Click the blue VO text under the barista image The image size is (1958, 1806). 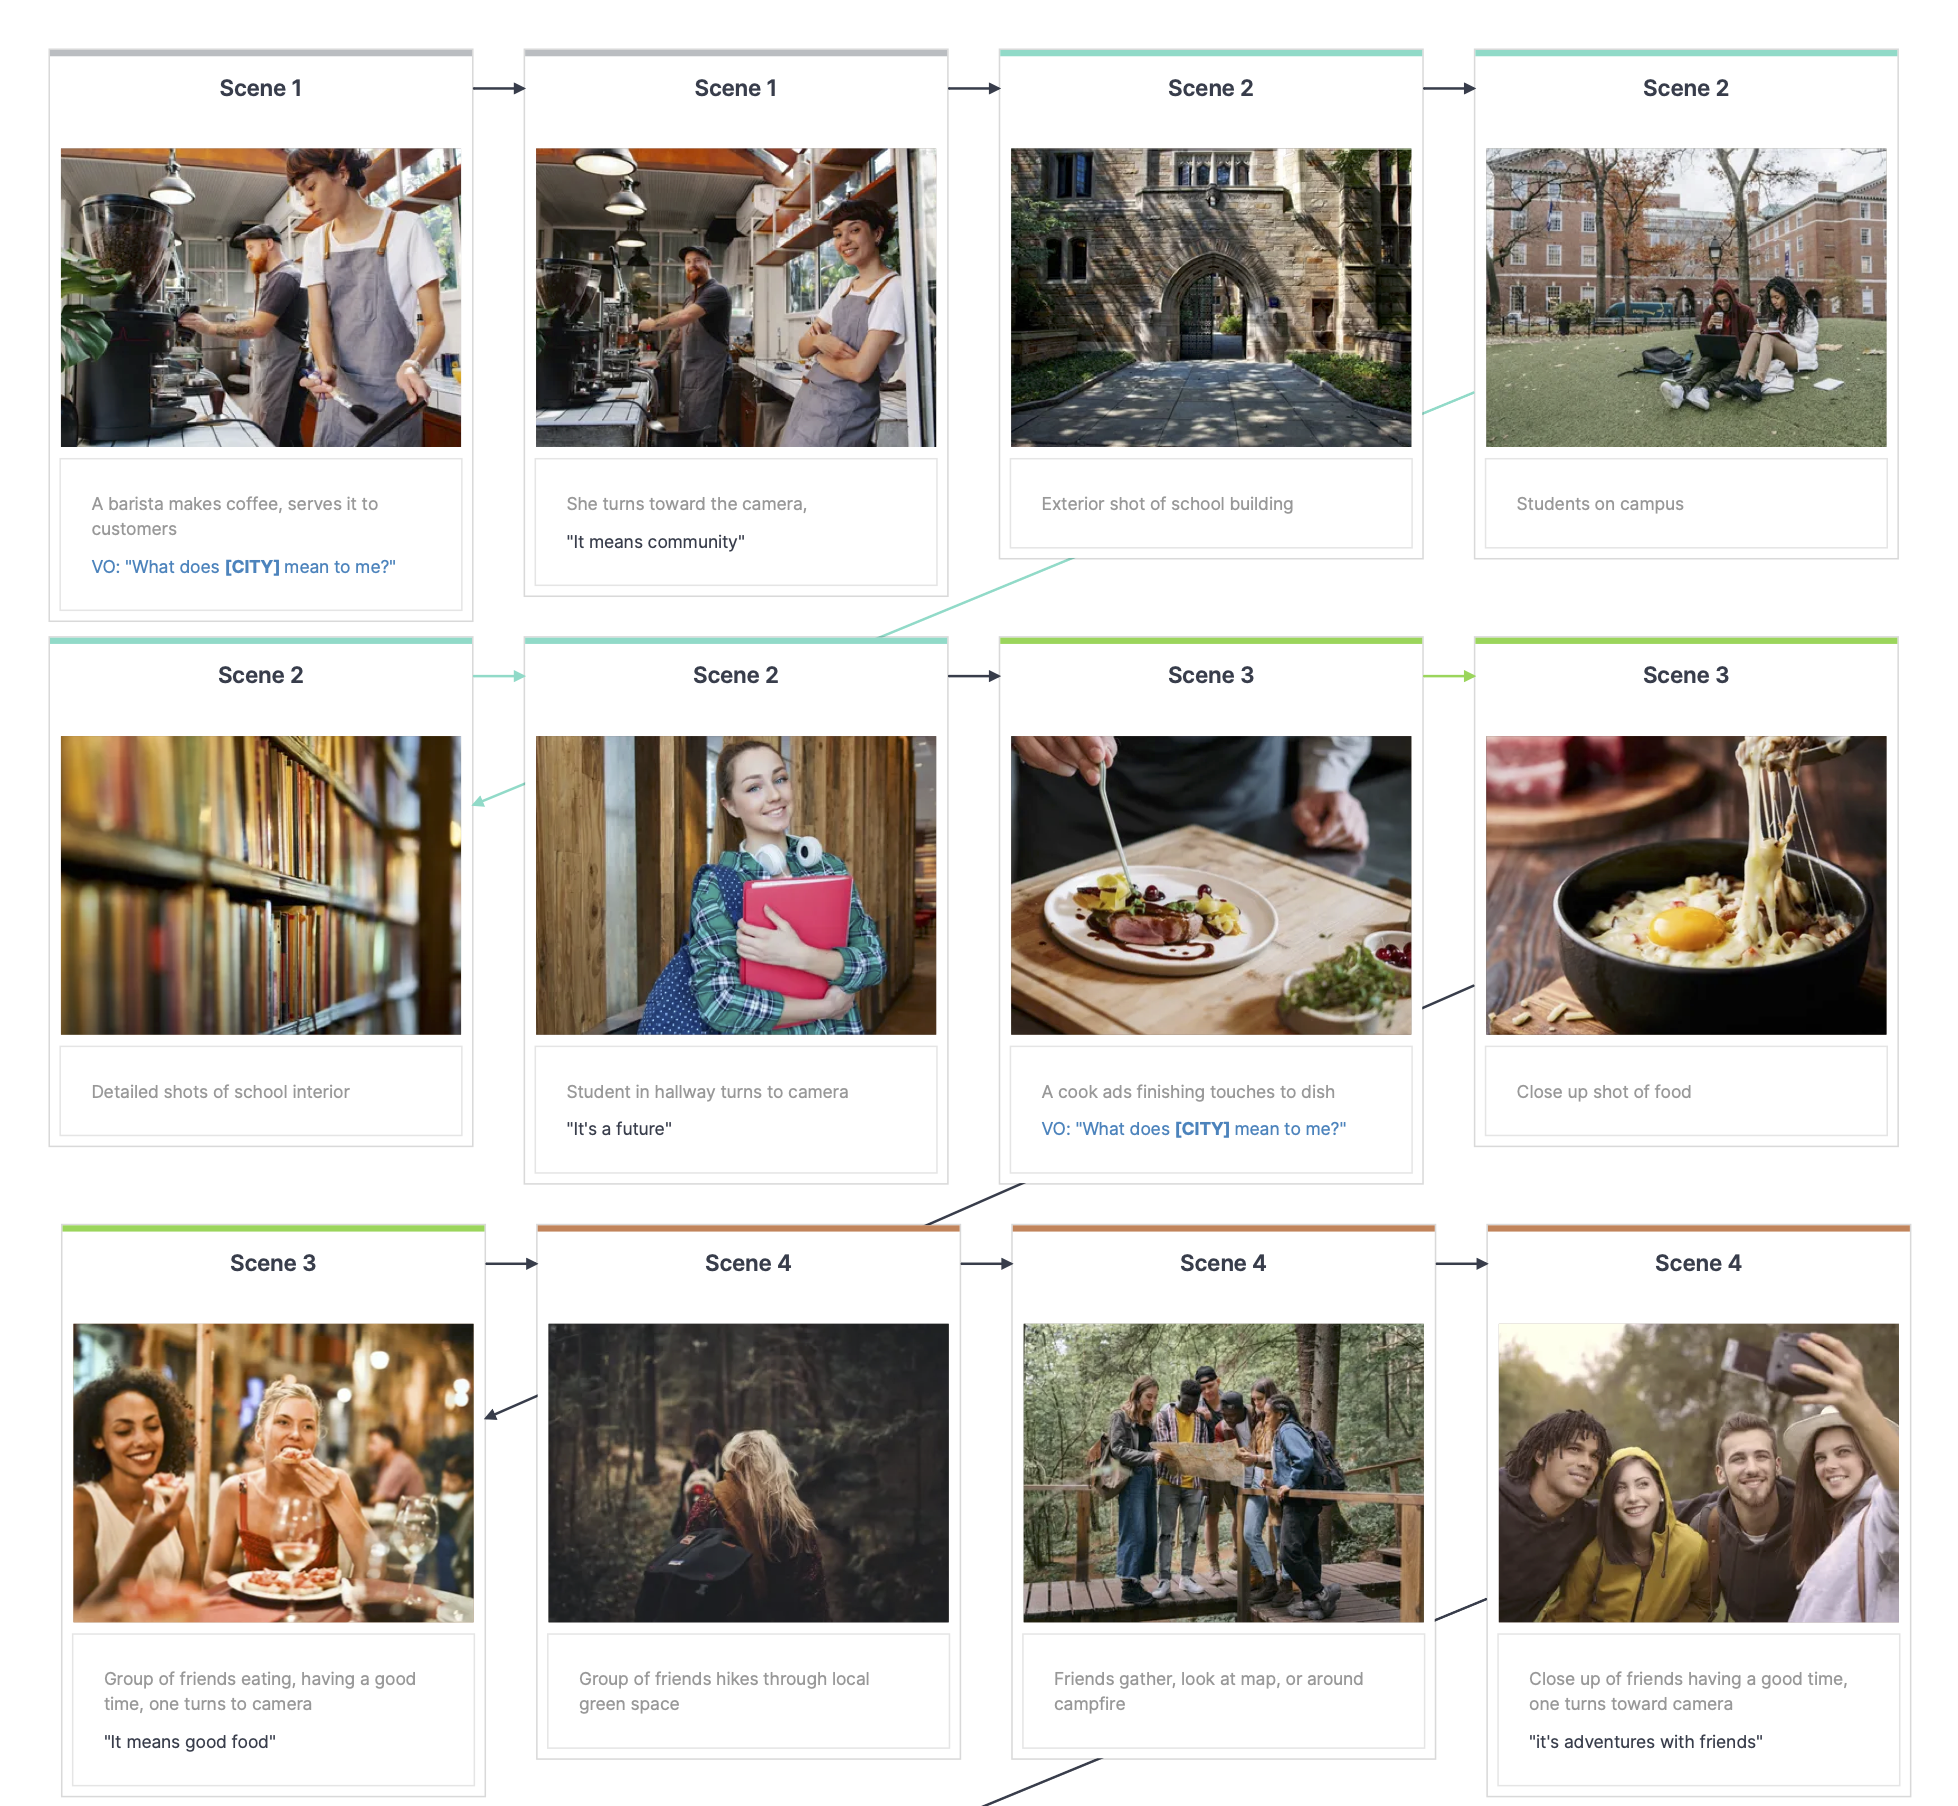click(243, 567)
